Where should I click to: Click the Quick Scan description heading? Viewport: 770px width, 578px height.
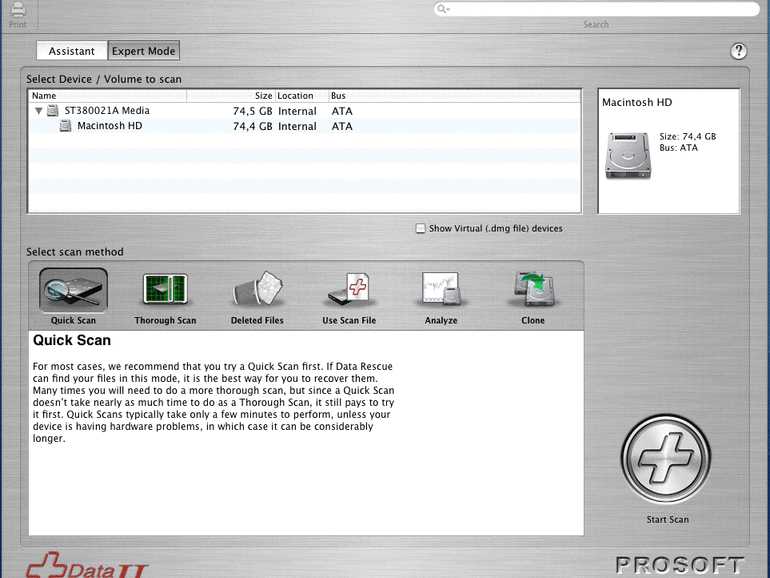point(72,340)
